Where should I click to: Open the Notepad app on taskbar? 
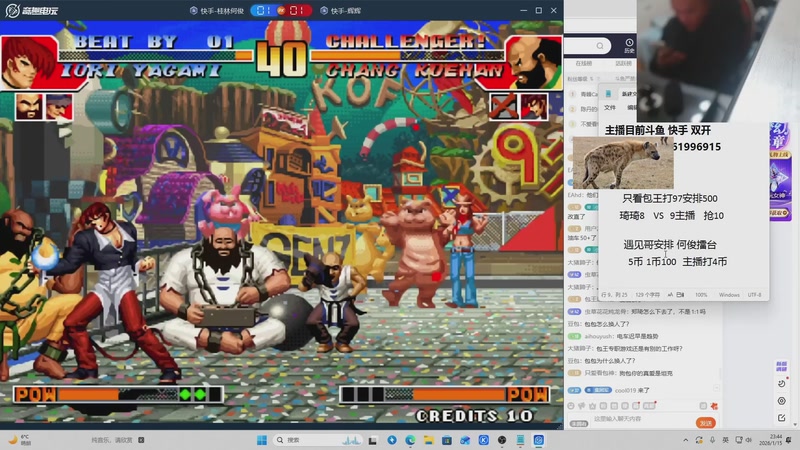click(x=520, y=440)
